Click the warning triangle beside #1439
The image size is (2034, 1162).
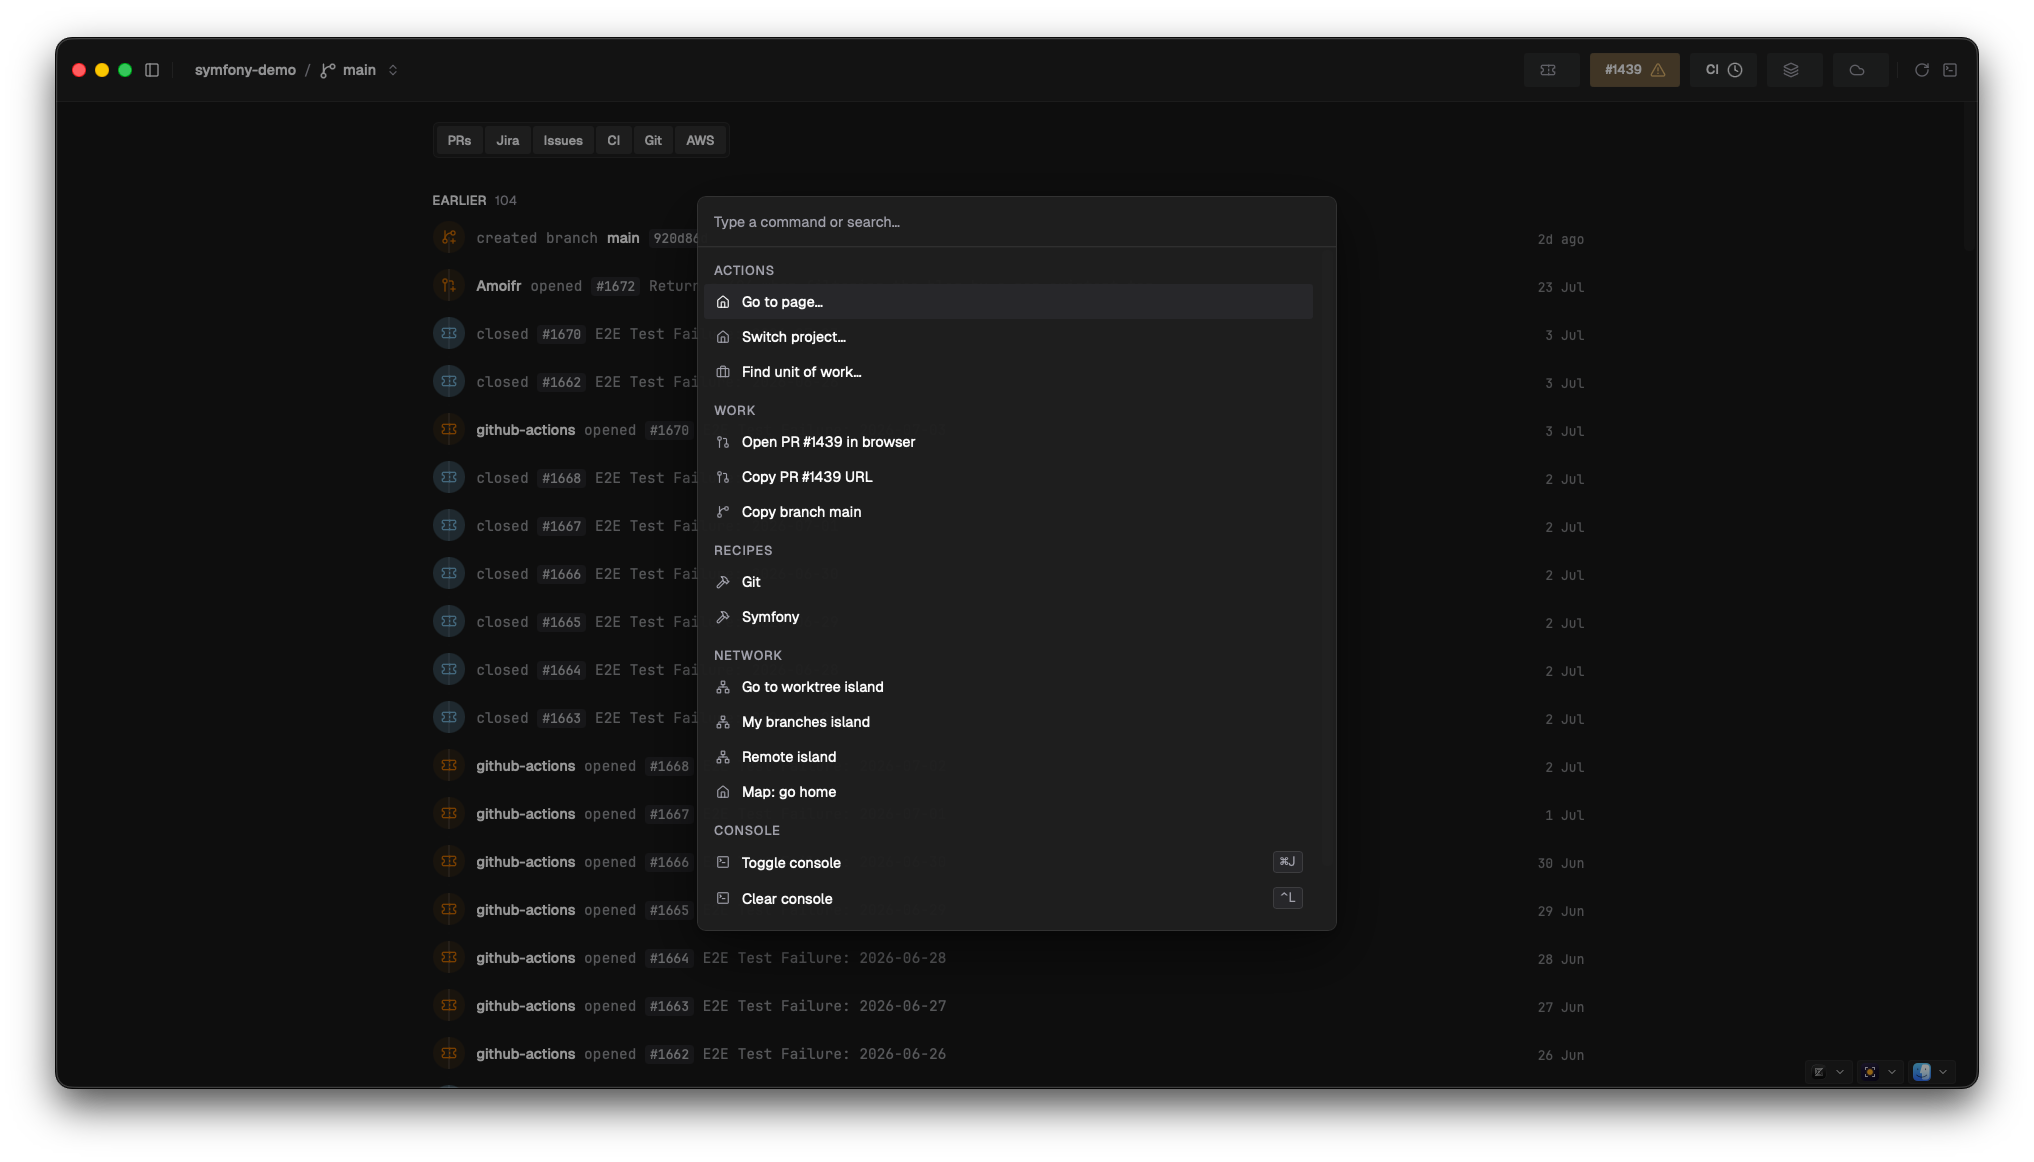(x=1658, y=70)
